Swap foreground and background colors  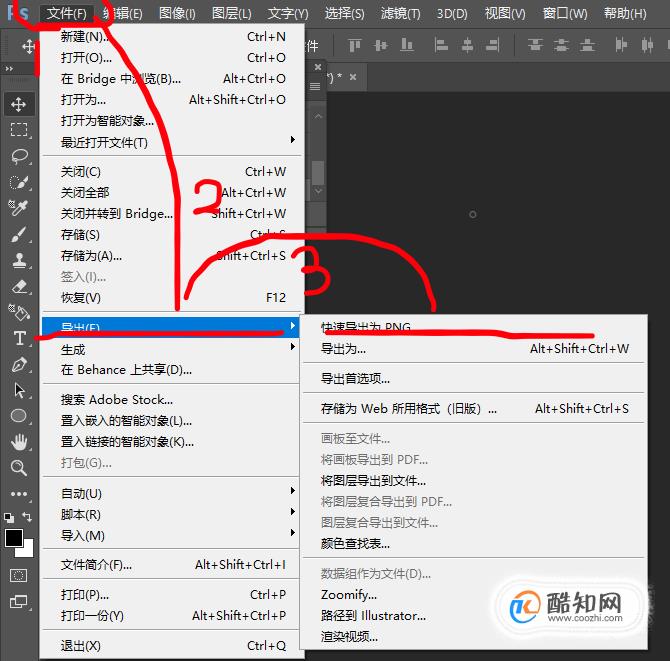pyautogui.click(x=27, y=517)
